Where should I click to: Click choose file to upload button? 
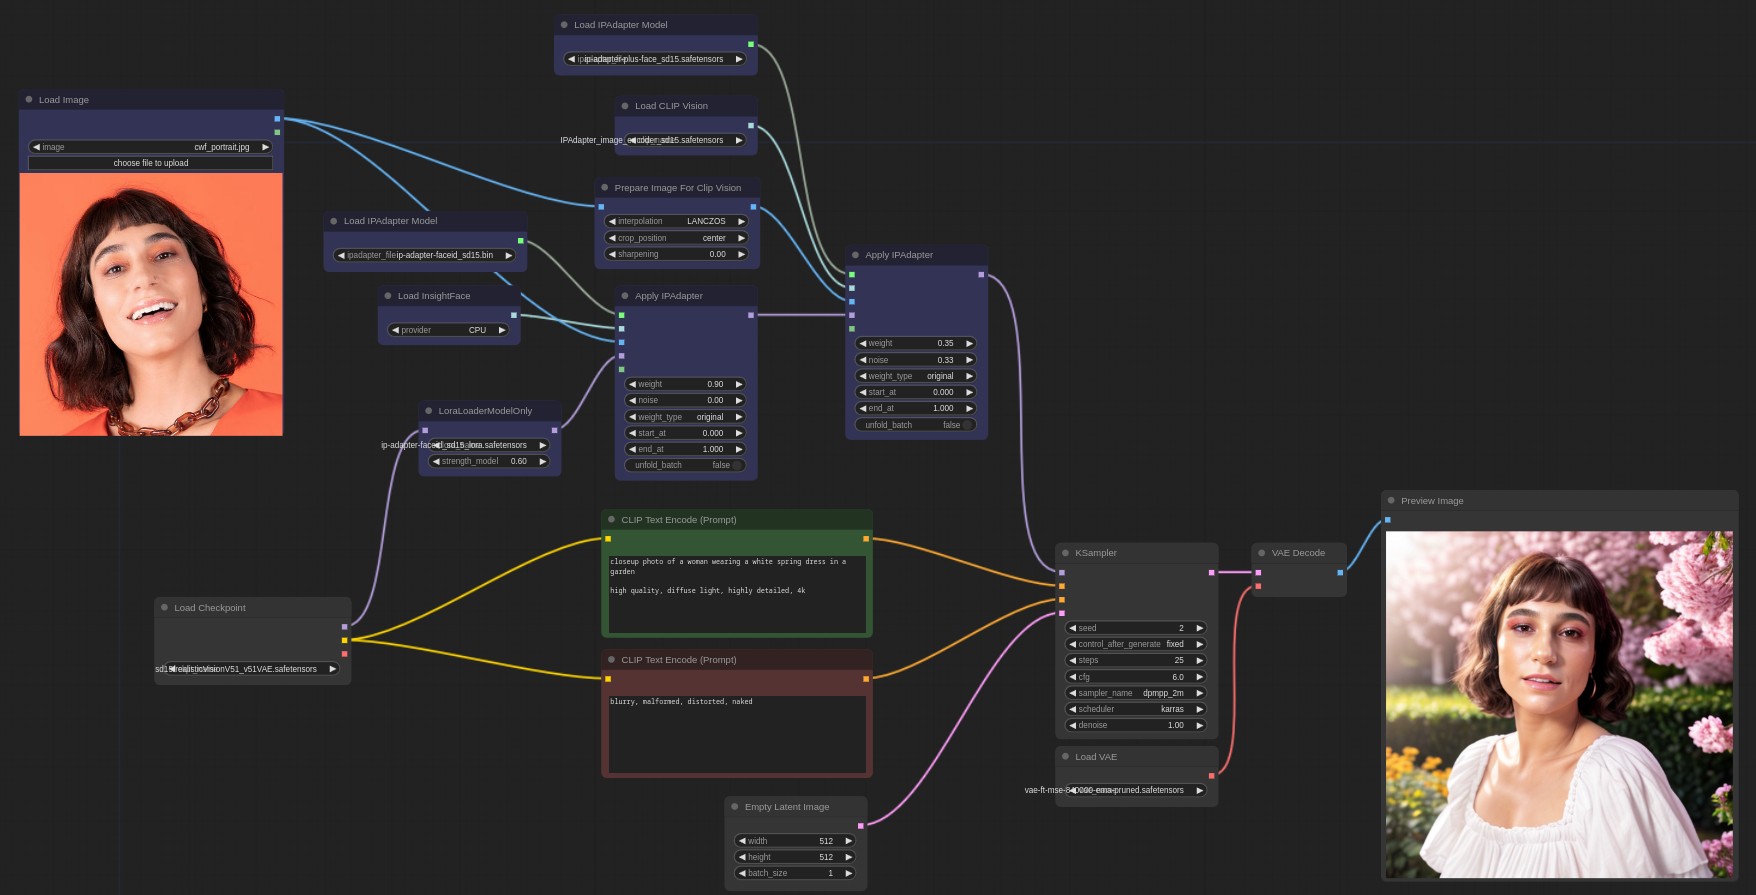[151, 163]
